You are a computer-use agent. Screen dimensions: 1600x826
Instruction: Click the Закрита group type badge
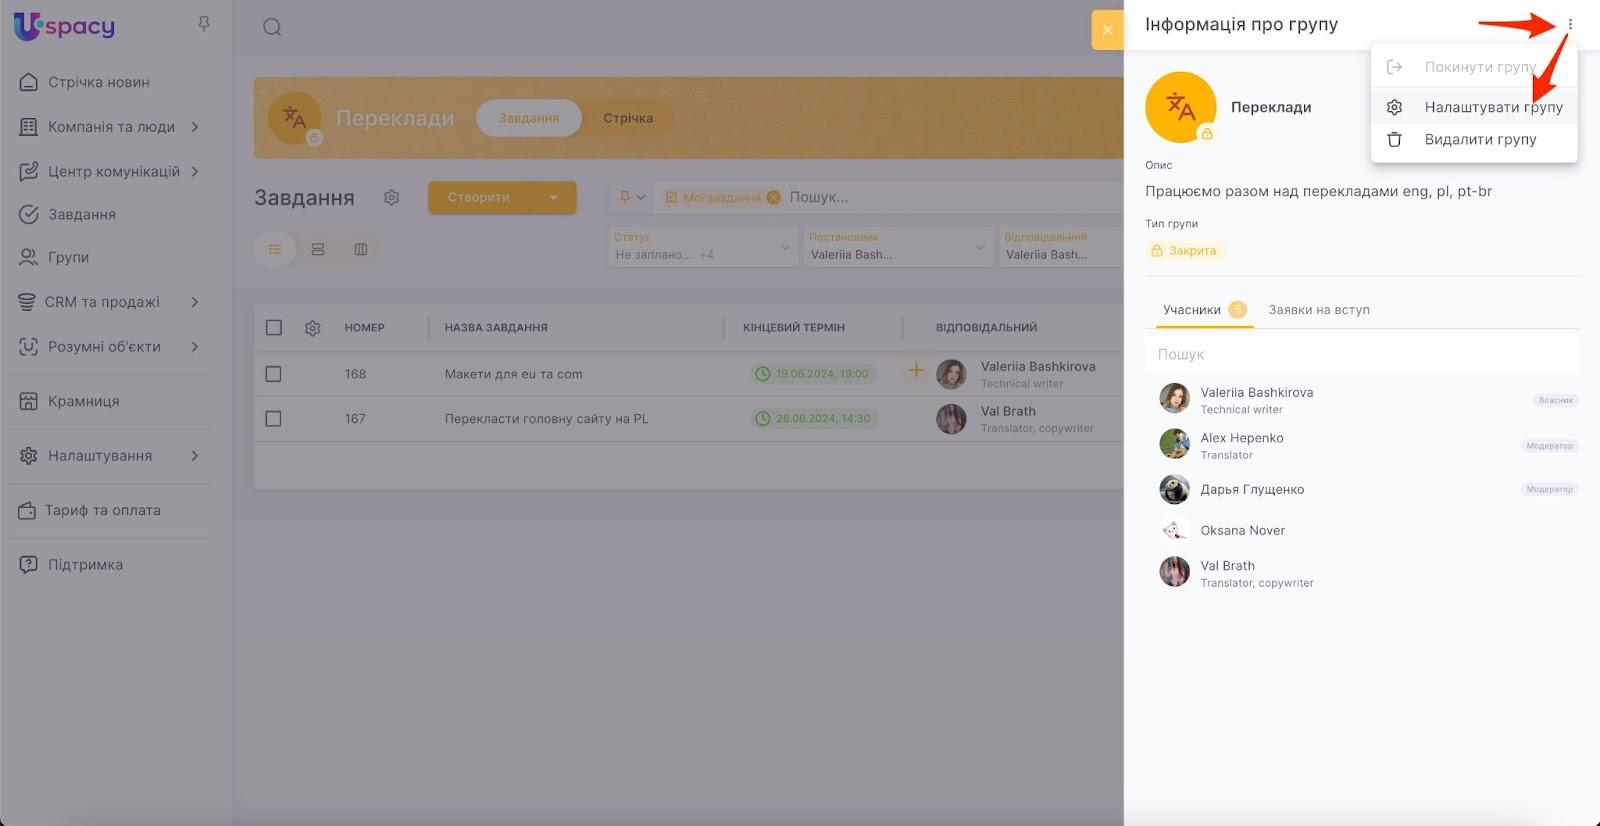point(1184,251)
